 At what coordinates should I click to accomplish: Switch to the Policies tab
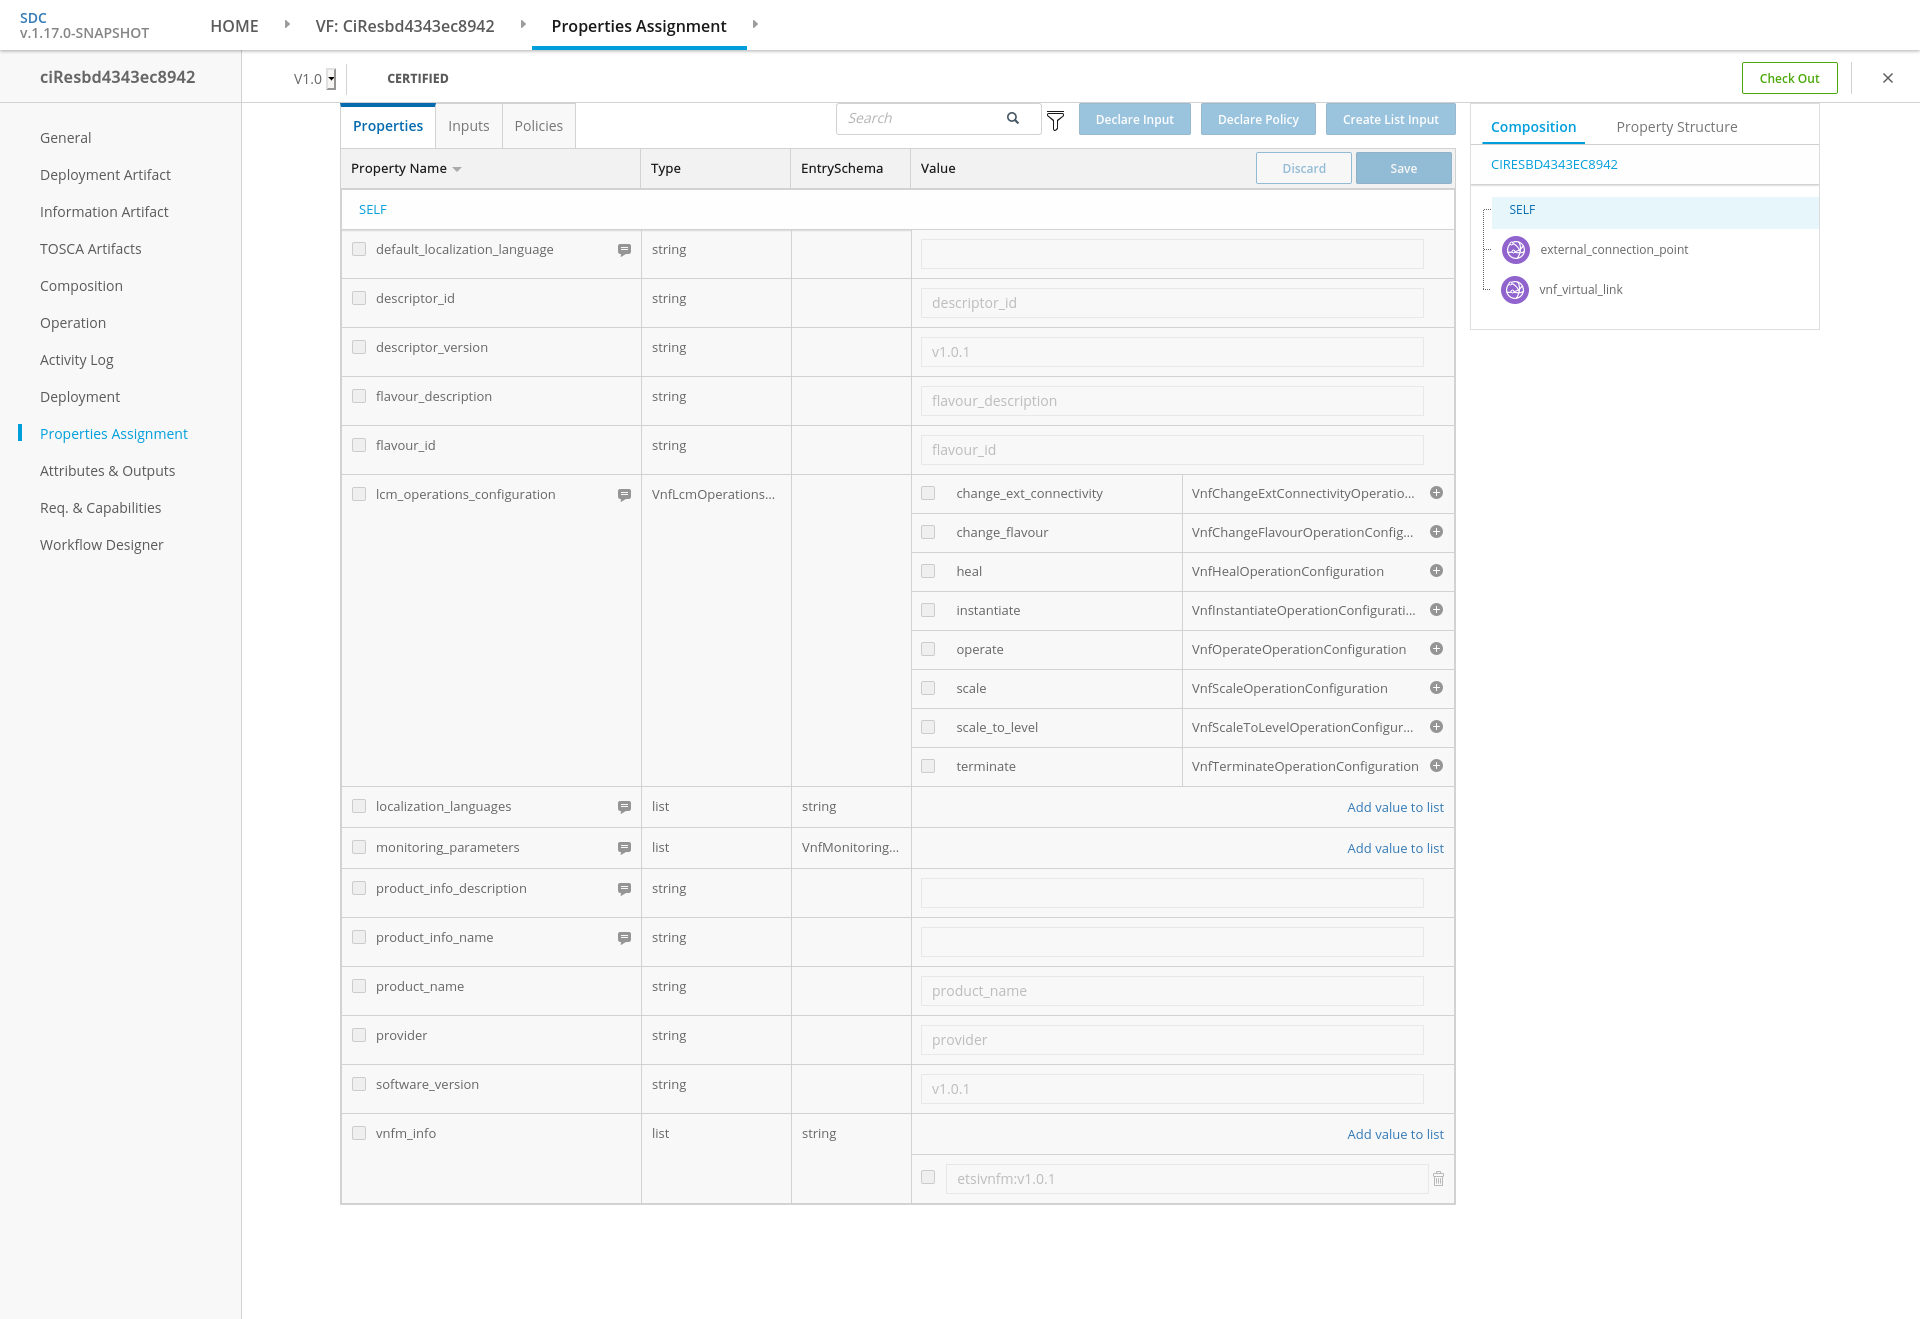539,126
